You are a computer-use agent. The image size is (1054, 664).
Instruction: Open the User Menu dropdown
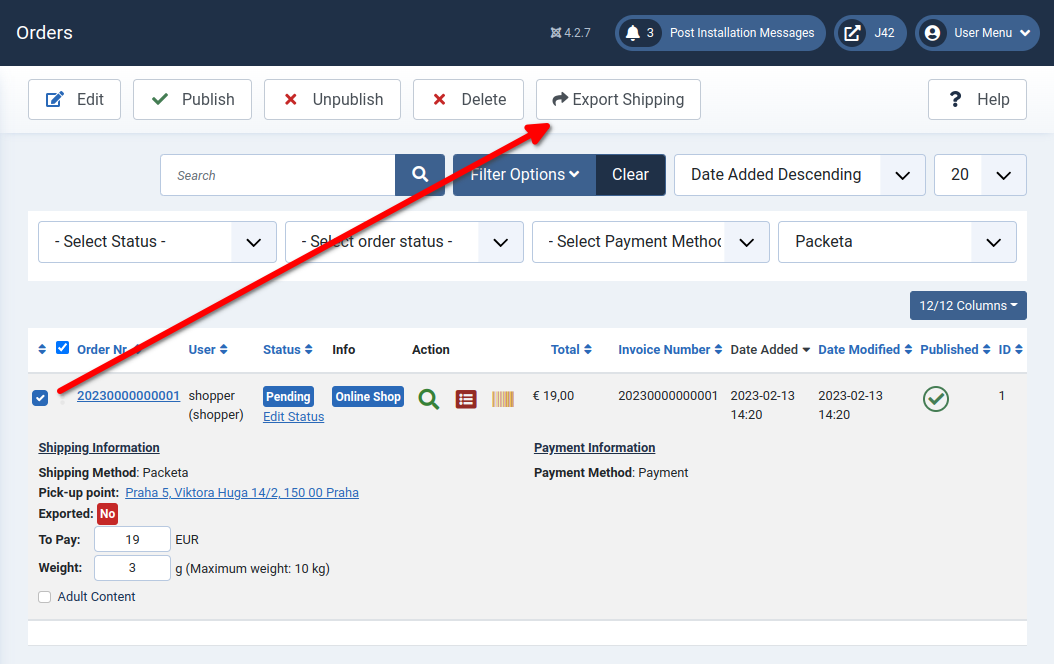point(977,33)
